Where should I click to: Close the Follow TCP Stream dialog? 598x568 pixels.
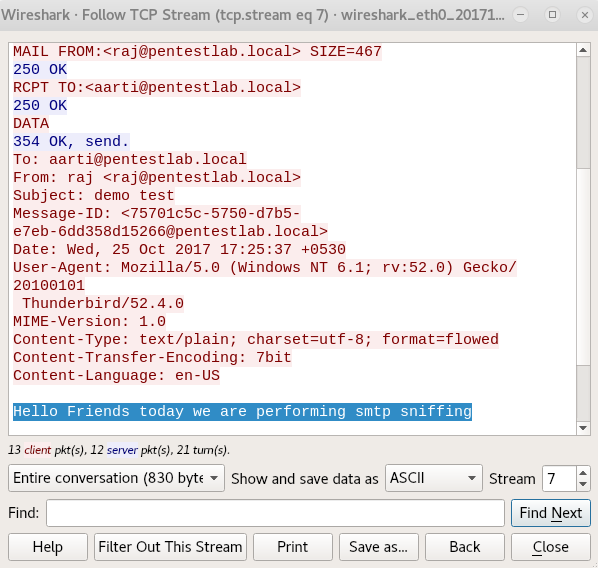coord(551,547)
